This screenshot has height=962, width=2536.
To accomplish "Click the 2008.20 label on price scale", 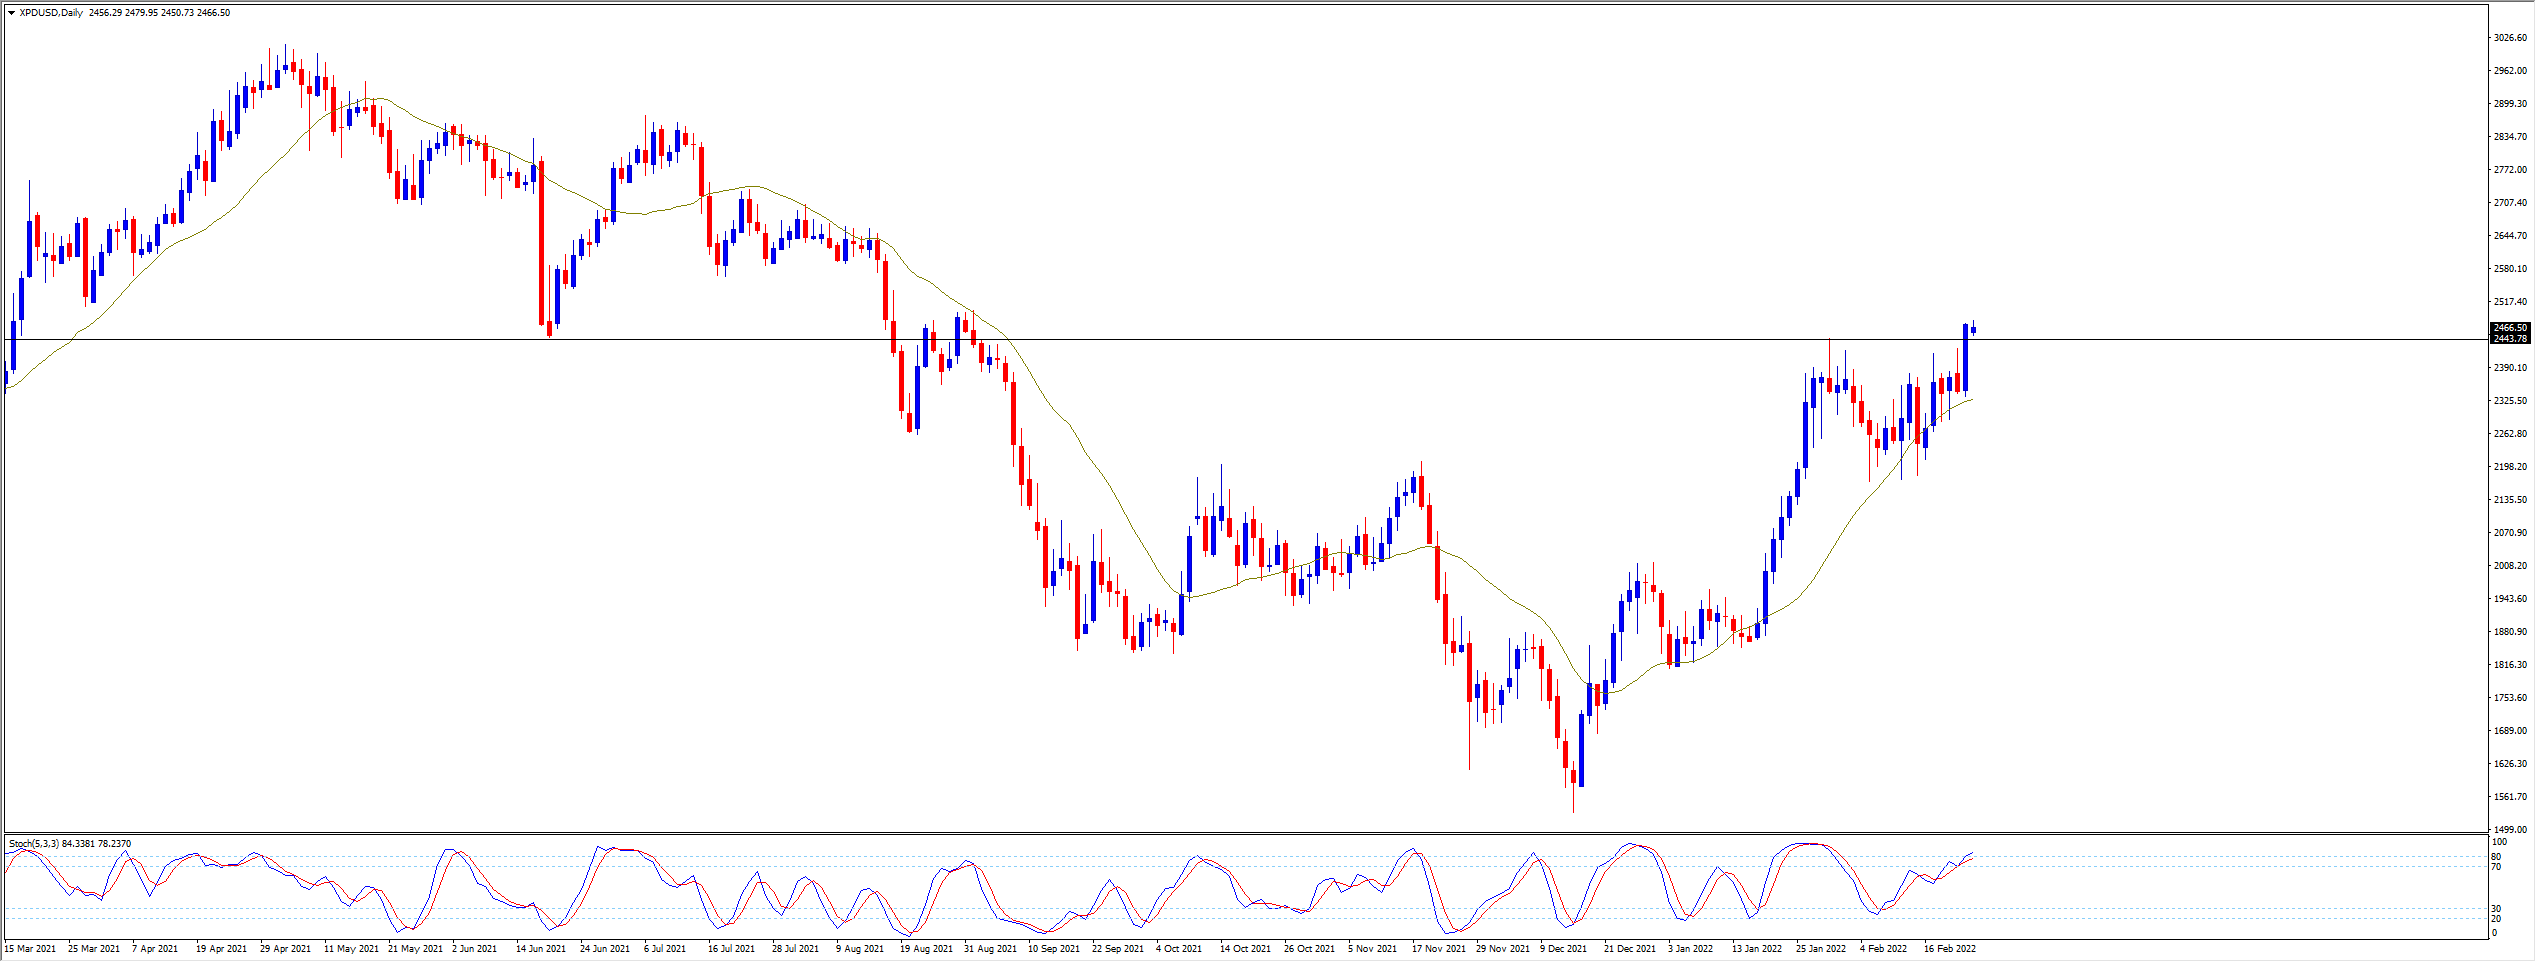I will point(2510,566).
